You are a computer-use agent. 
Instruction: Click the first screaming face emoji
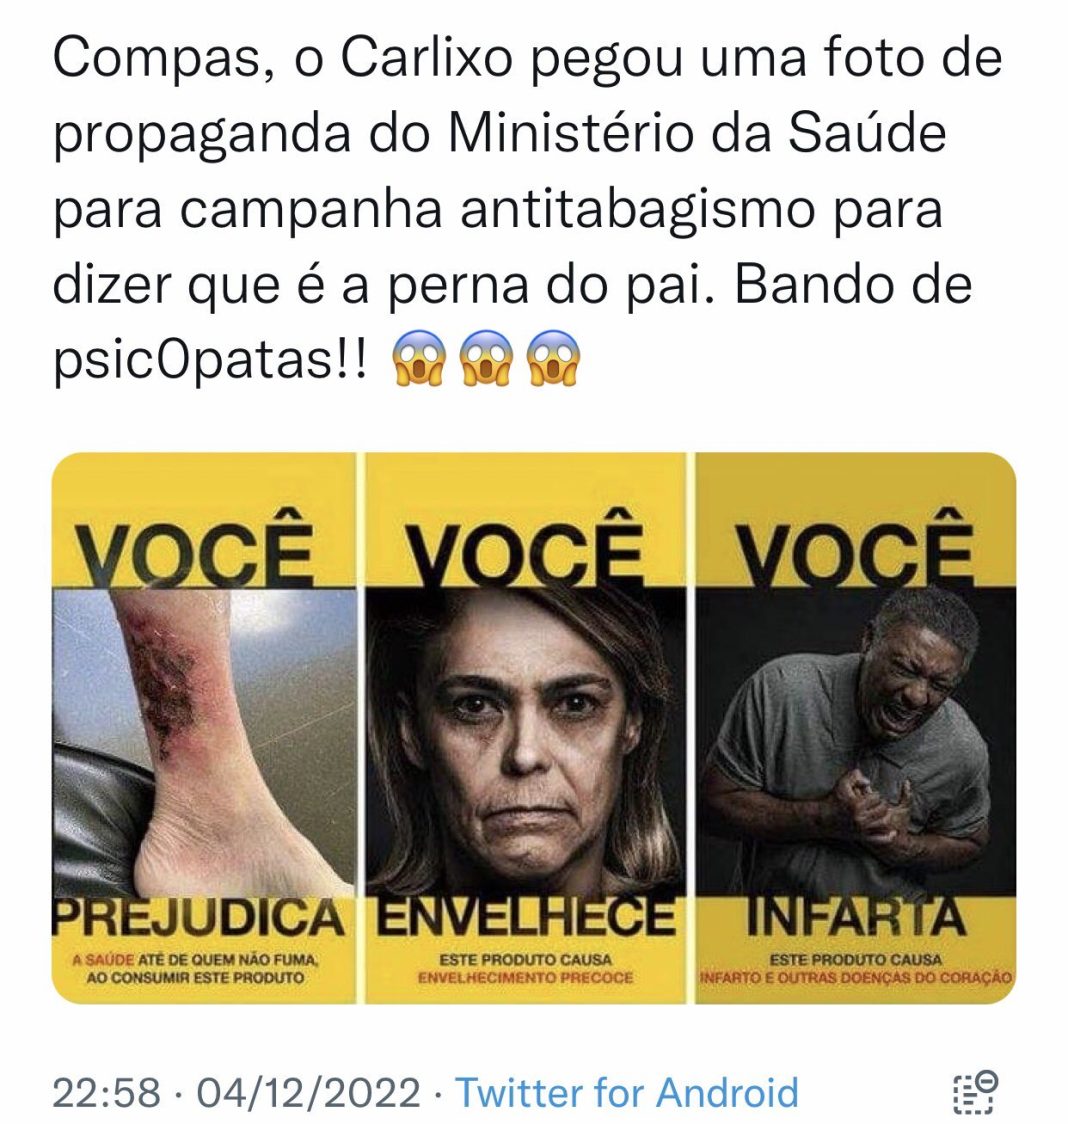coord(417,358)
